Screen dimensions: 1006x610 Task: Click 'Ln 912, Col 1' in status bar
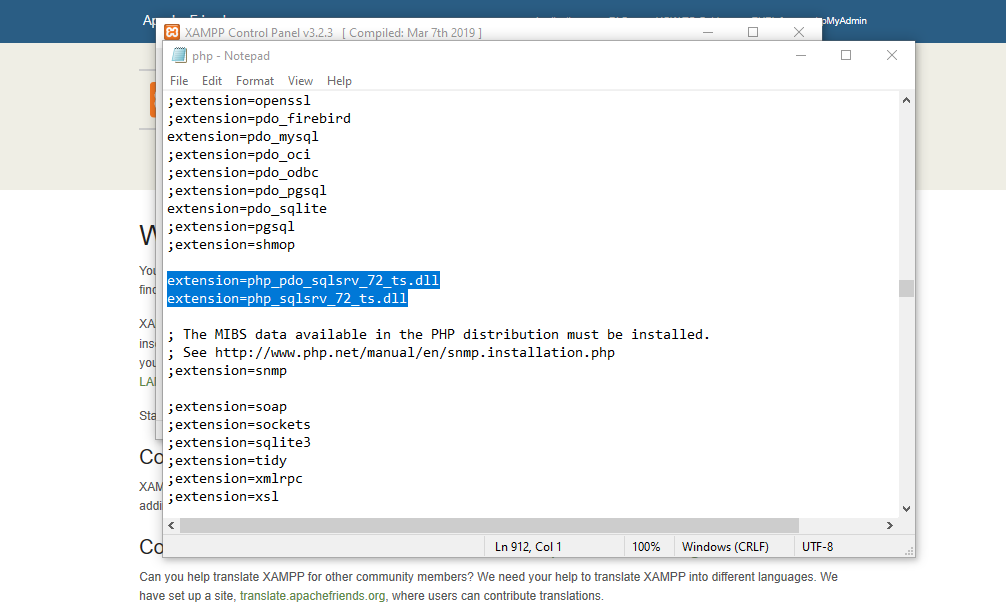tap(528, 546)
